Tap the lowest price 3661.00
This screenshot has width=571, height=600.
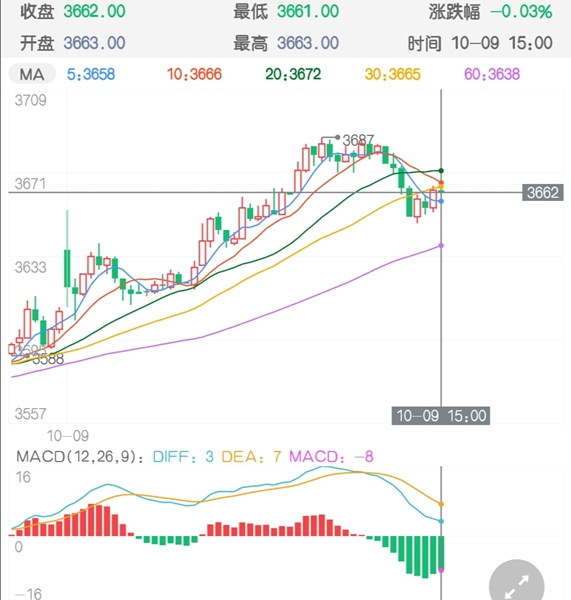click(x=308, y=11)
